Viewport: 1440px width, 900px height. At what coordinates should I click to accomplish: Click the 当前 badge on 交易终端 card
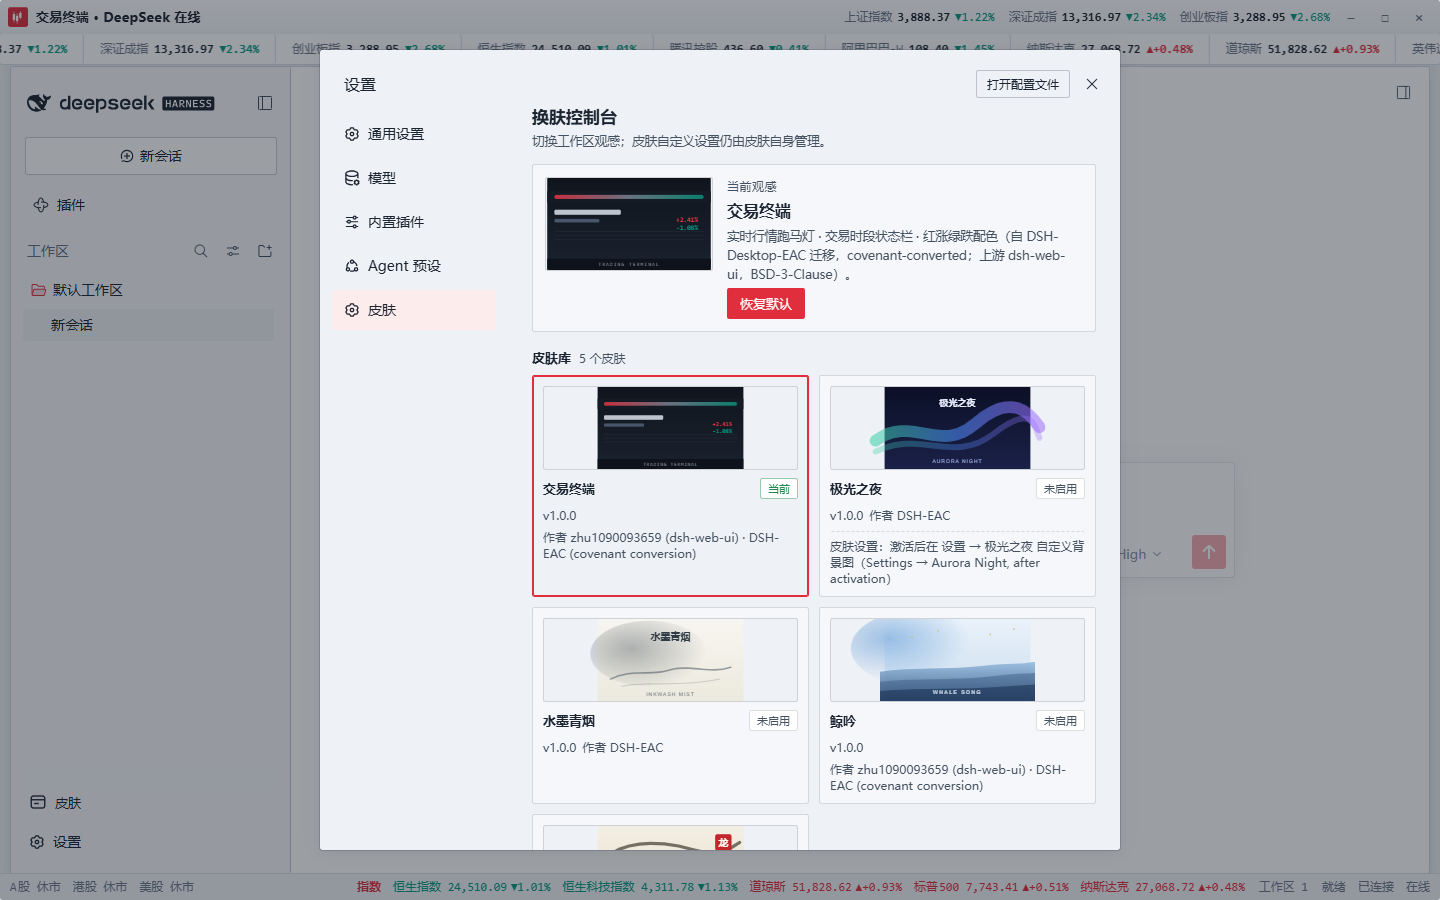[779, 489]
